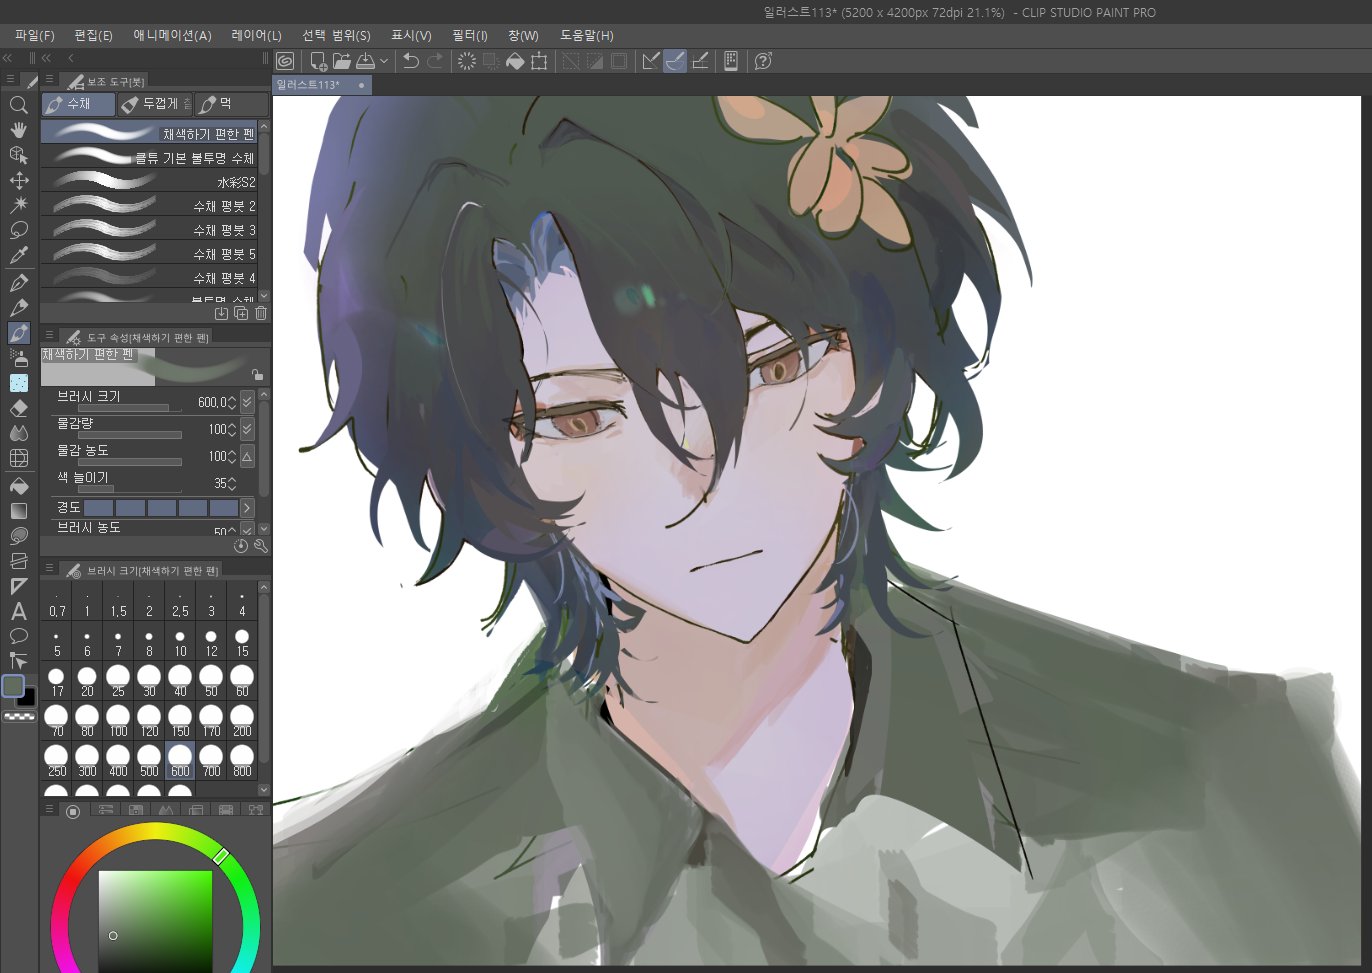Create a new canvas from toolbar
This screenshot has height=973, width=1372.
point(318,61)
